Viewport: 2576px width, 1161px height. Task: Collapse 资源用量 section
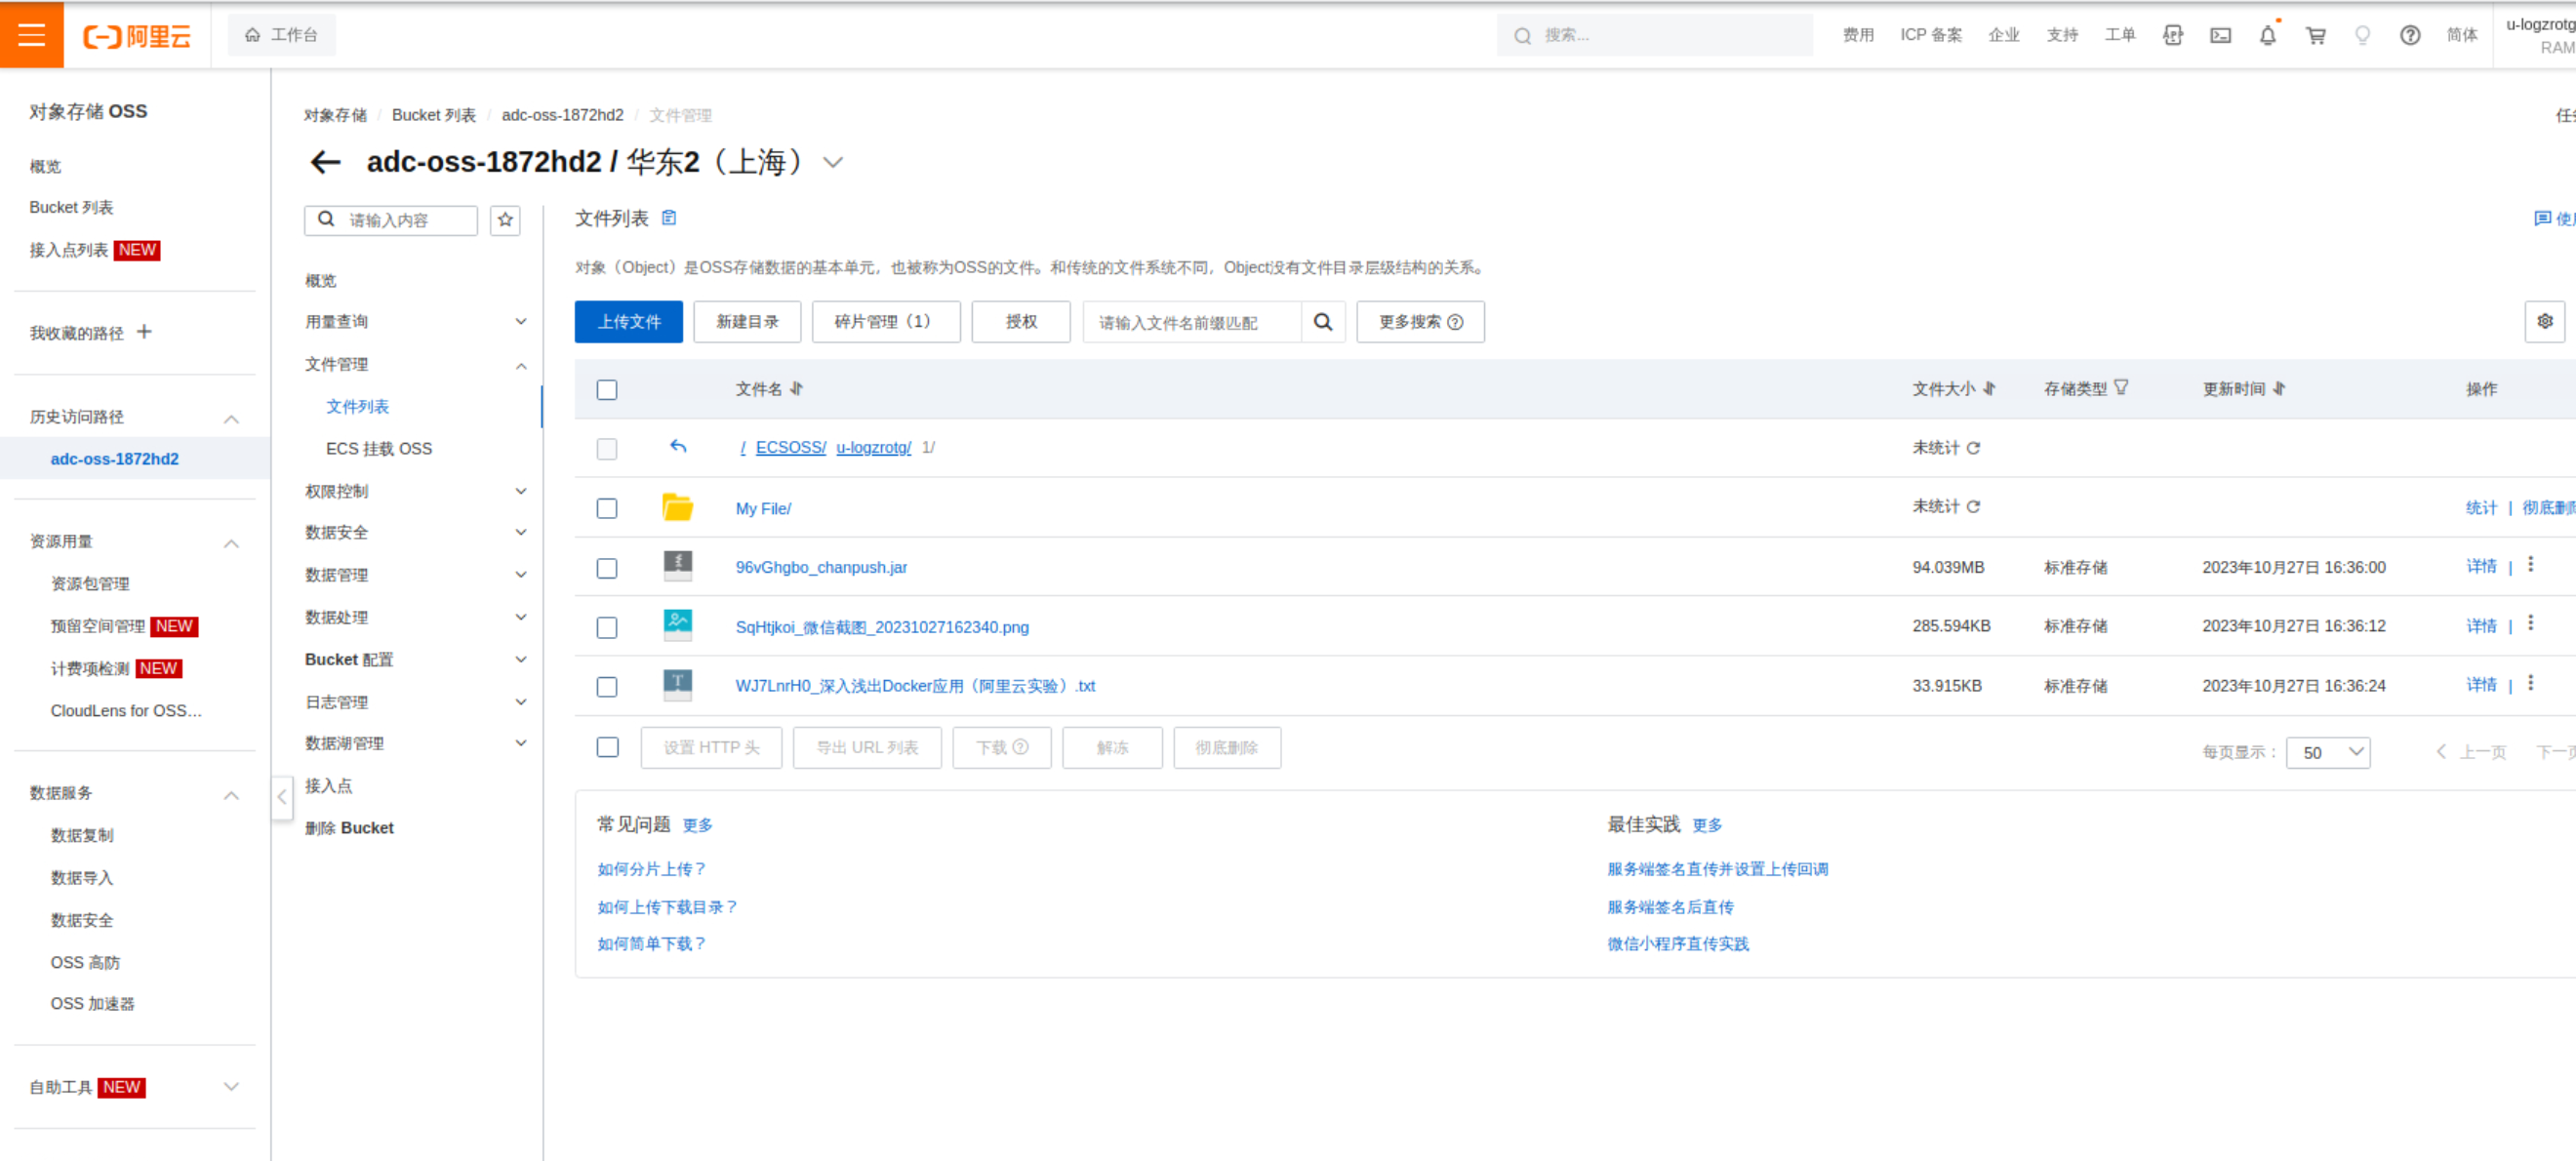tap(231, 543)
